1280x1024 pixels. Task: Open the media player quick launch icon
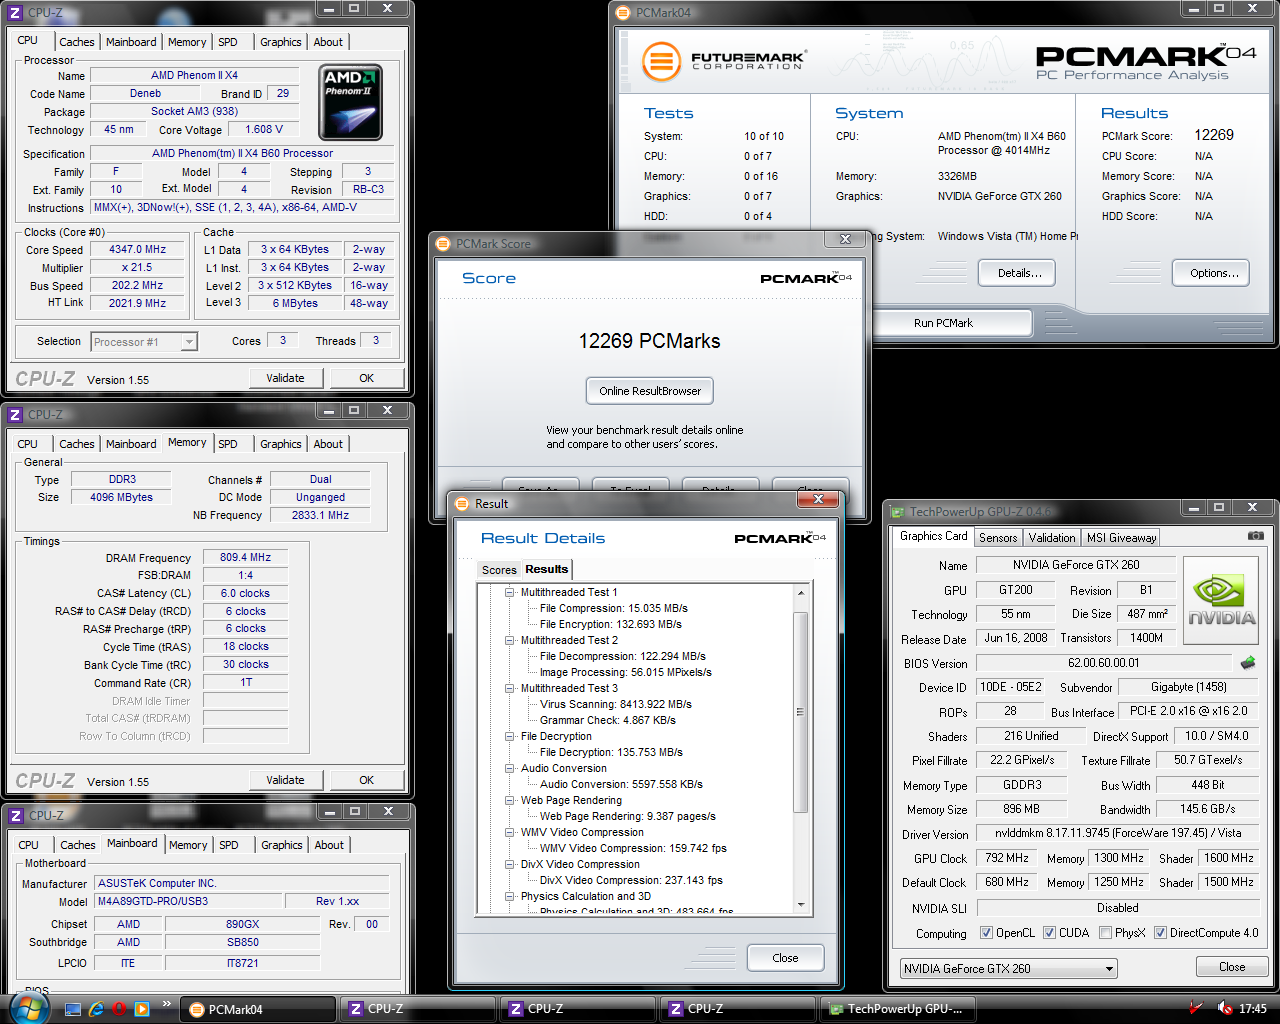(x=142, y=1009)
